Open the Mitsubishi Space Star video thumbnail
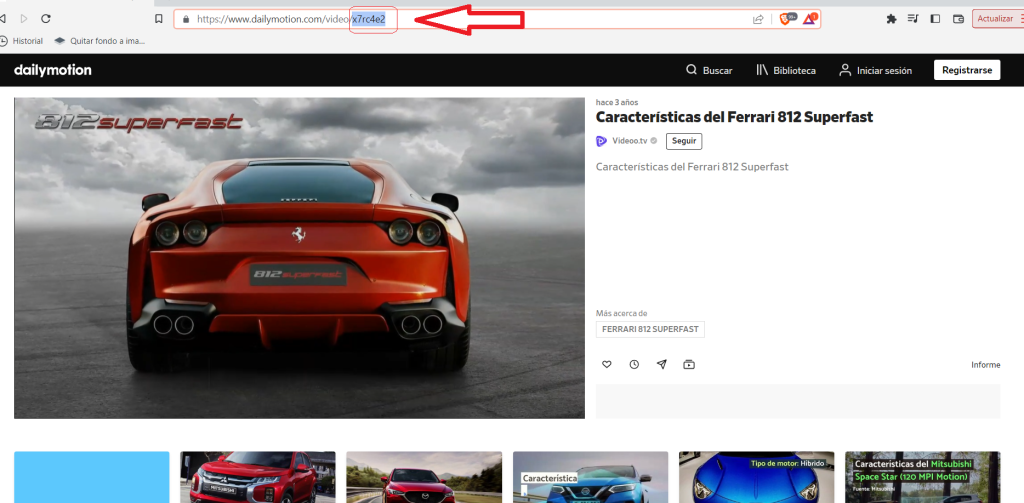The width and height of the screenshot is (1024, 503). (923, 477)
